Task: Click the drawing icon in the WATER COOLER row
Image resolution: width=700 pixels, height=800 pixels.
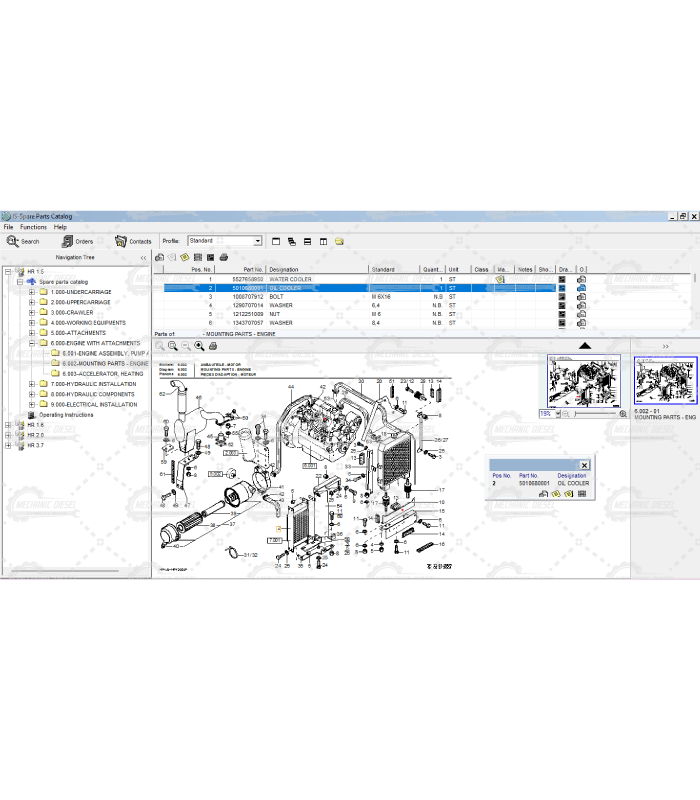Action: pyautogui.click(x=562, y=280)
